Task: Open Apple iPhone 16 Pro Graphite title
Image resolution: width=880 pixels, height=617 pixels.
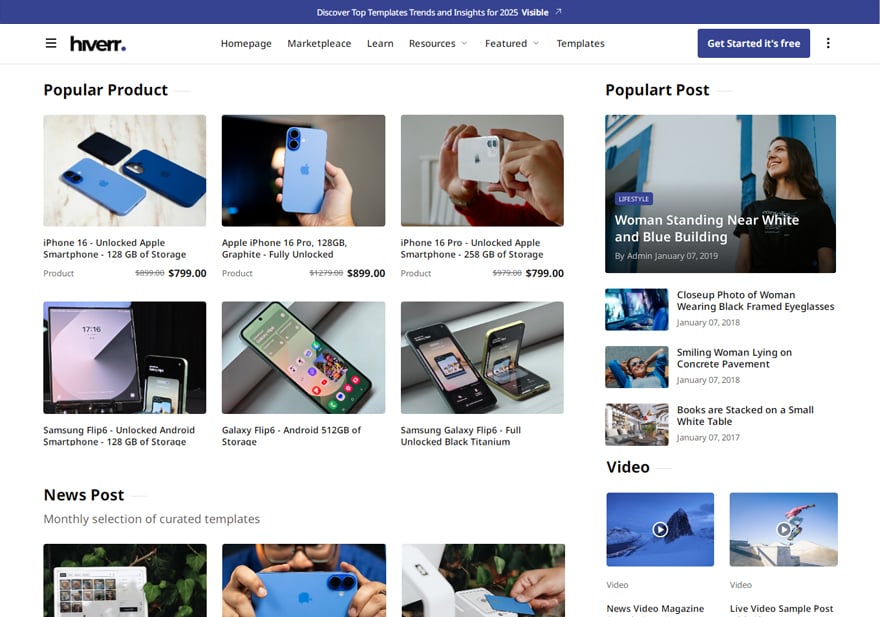Action: pyautogui.click(x=284, y=248)
